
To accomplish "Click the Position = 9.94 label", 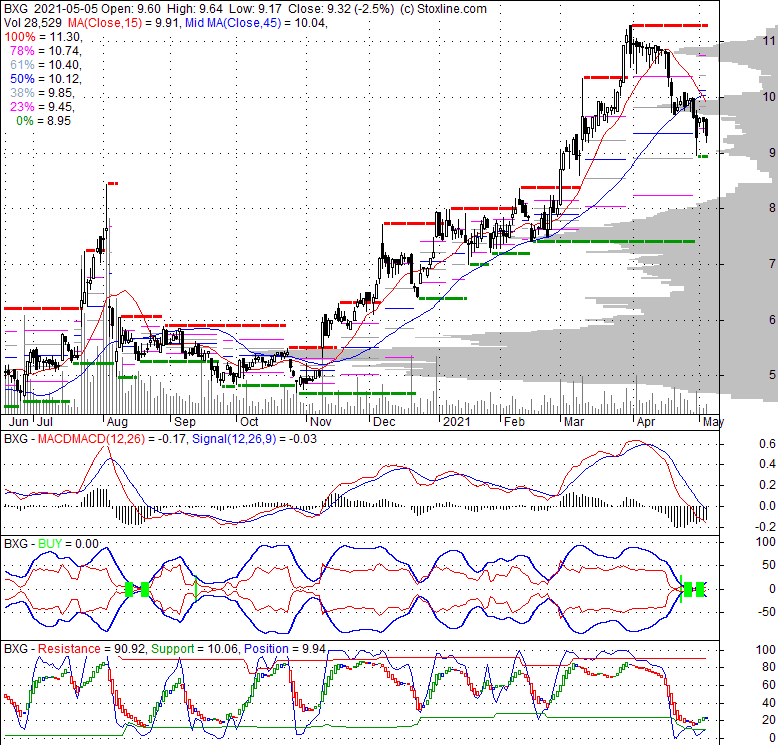I will point(285,649).
